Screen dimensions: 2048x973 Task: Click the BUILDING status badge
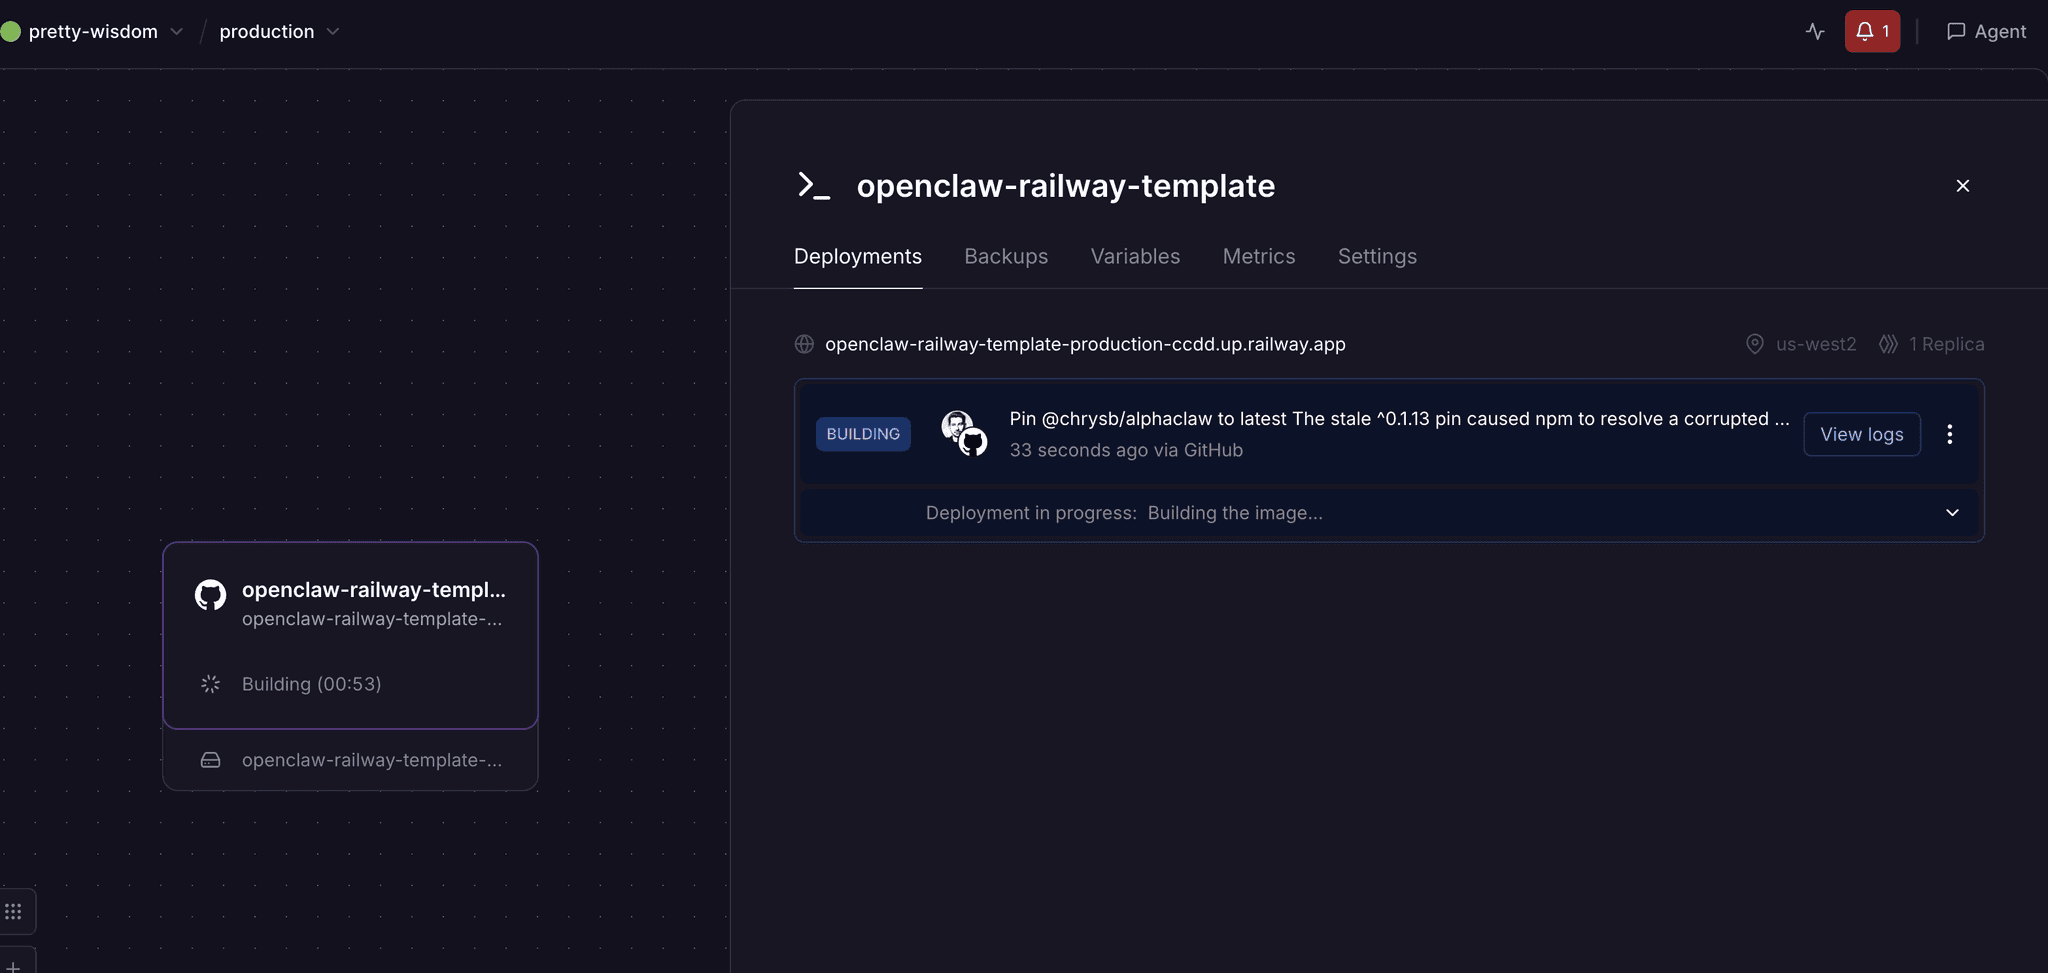863,434
